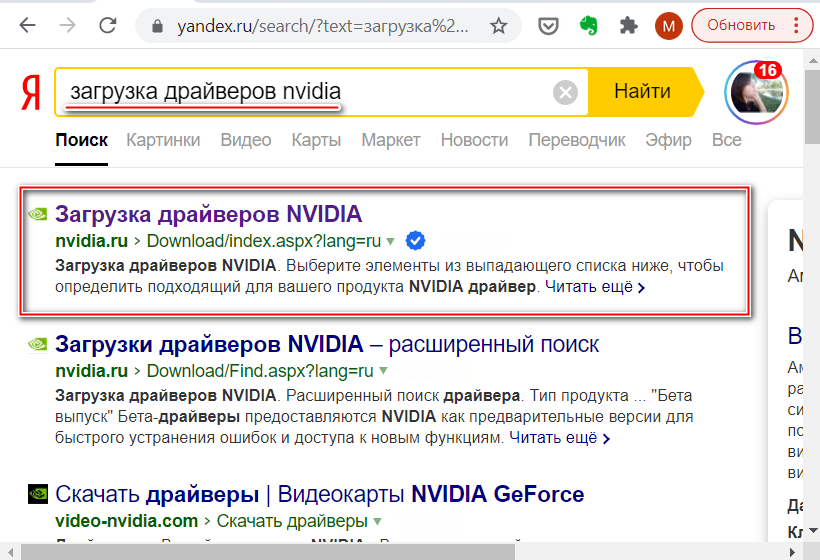
Task: Expand dropdown arrow beside Download/index.aspx result
Action: pos(391,241)
